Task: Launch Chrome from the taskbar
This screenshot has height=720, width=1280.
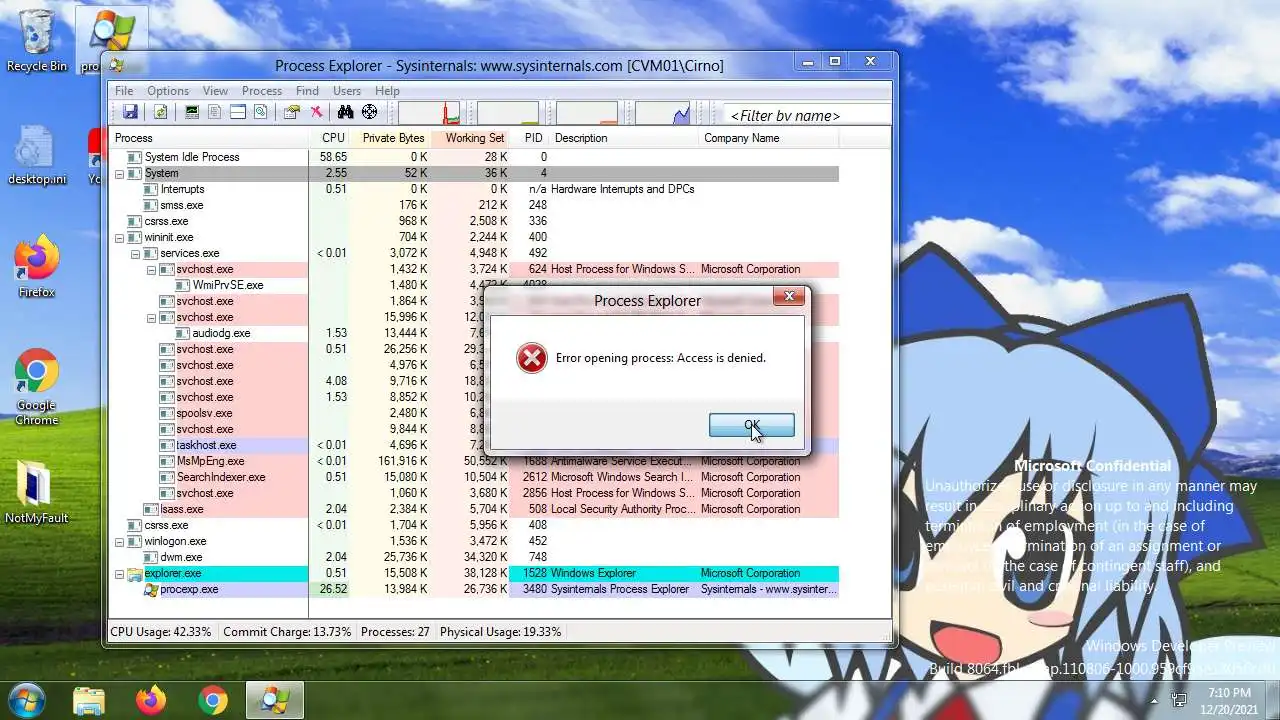Action: pos(212,700)
